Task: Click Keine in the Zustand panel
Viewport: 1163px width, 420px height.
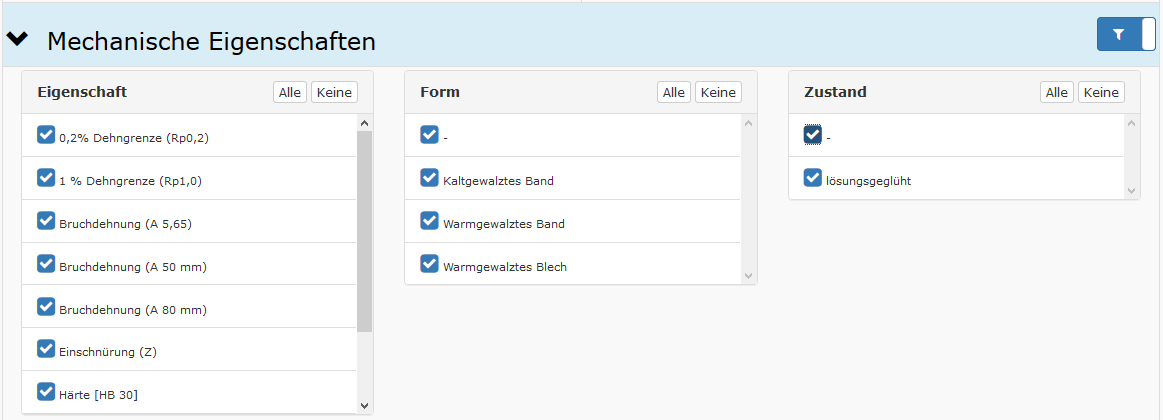Action: (1101, 92)
